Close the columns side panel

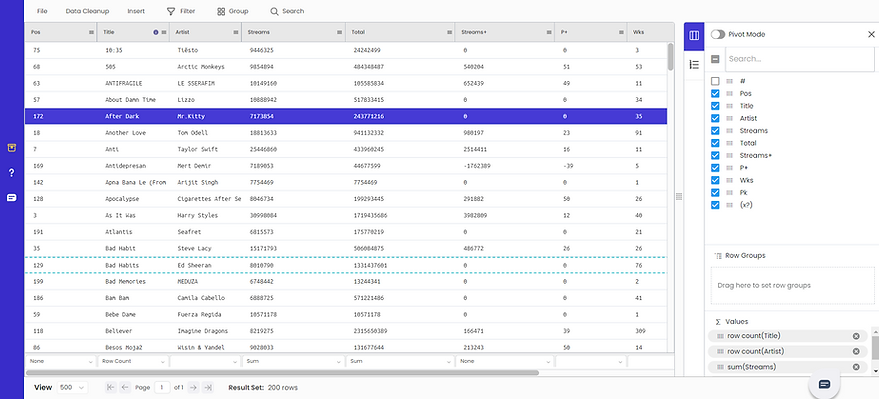click(x=871, y=34)
